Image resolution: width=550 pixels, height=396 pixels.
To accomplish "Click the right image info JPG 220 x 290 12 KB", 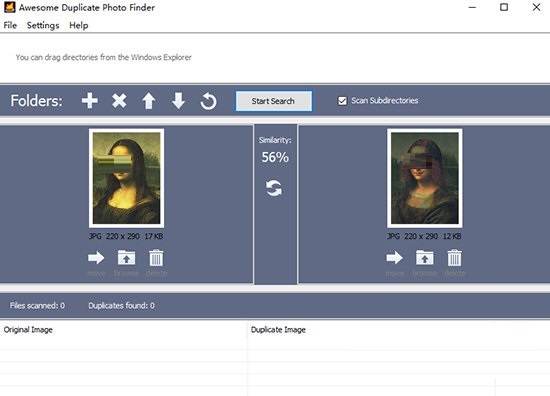I will [424, 236].
